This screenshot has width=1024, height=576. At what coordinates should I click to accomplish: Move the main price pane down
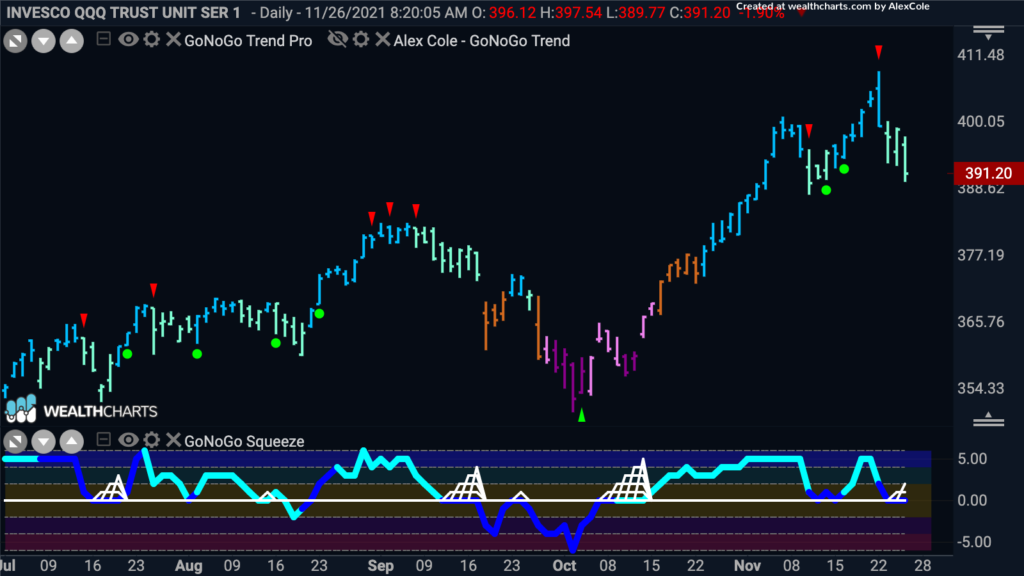pos(44,41)
